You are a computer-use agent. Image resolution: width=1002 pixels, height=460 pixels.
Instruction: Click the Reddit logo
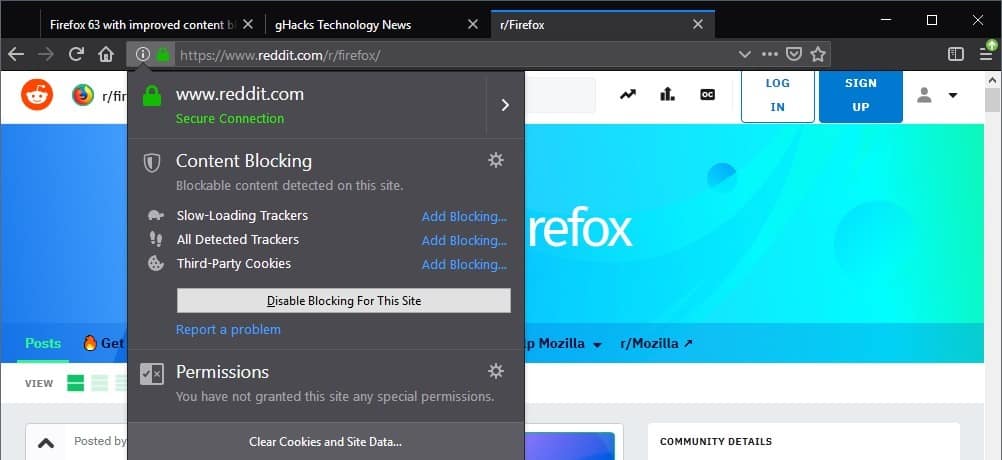pos(37,95)
